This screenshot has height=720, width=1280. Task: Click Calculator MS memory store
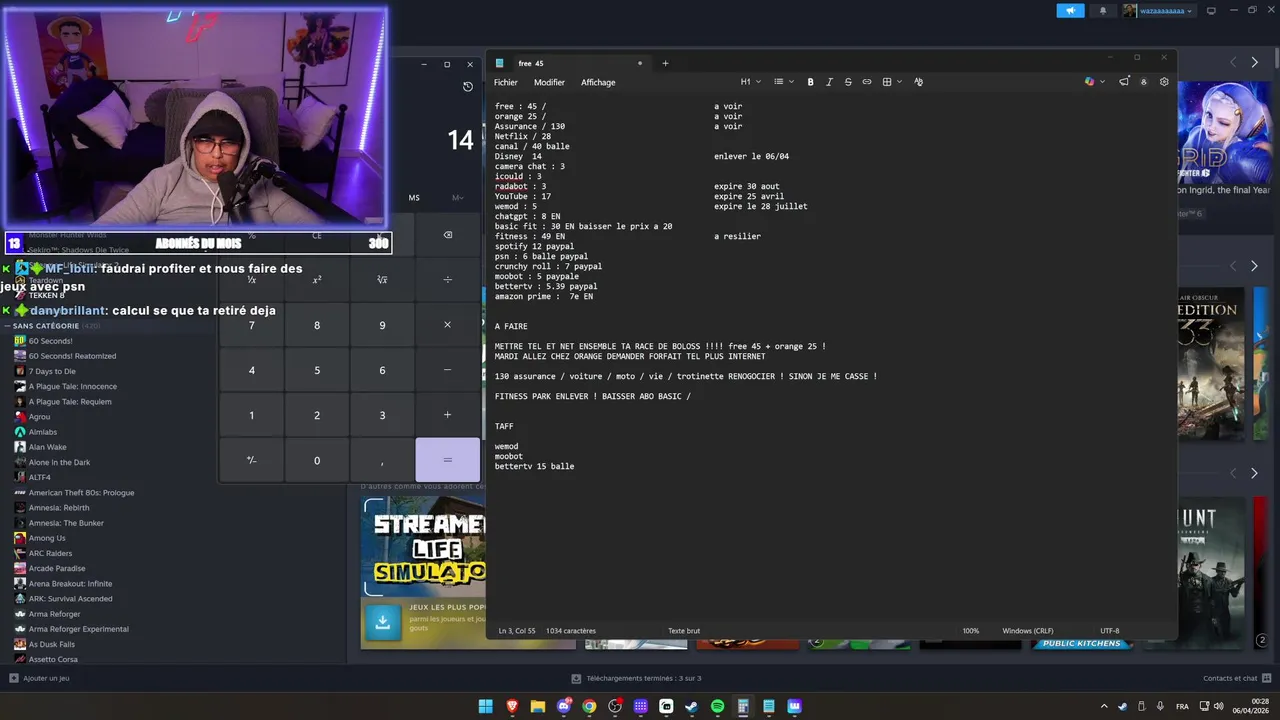pyautogui.click(x=414, y=198)
